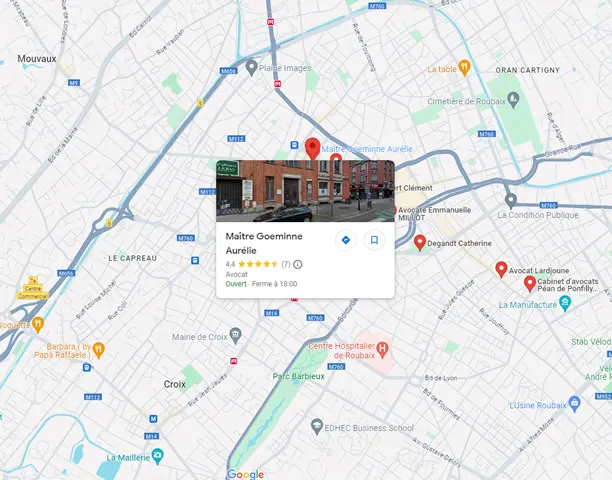Click the tram stop icon near Le Capreau
Viewport: 612px width, 480px height.
(195, 260)
